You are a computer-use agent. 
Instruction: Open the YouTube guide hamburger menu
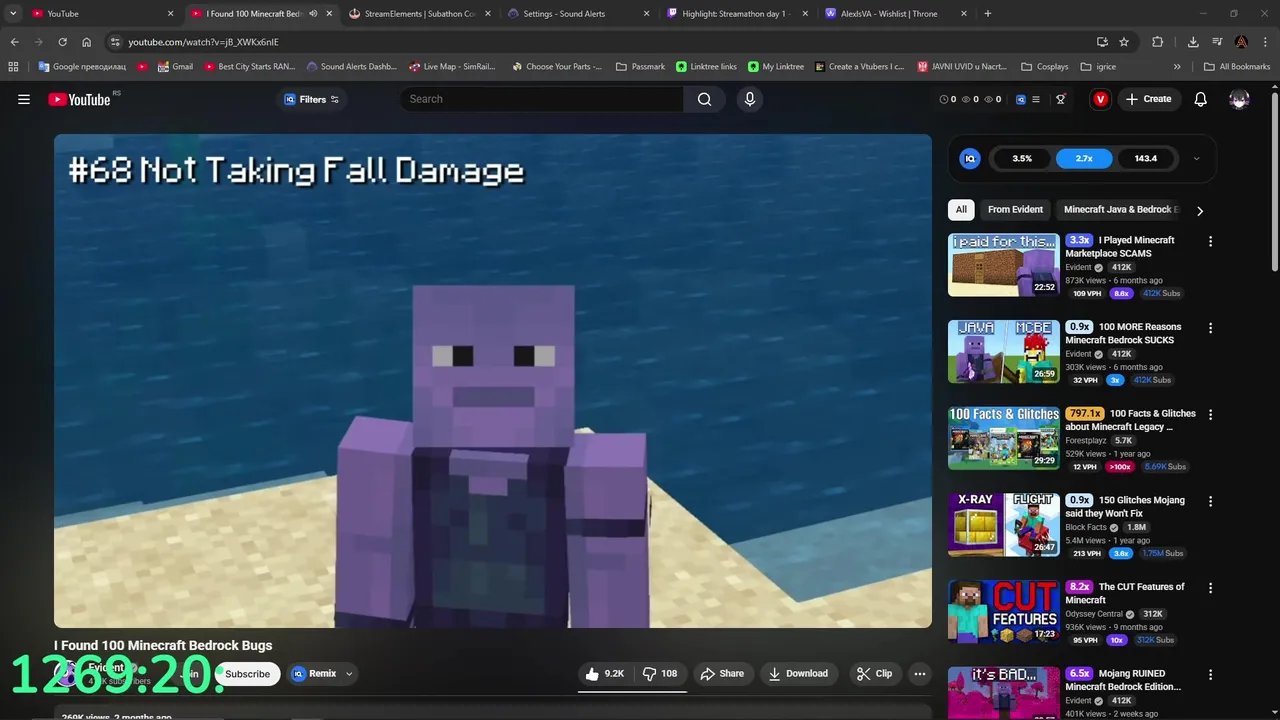24,99
